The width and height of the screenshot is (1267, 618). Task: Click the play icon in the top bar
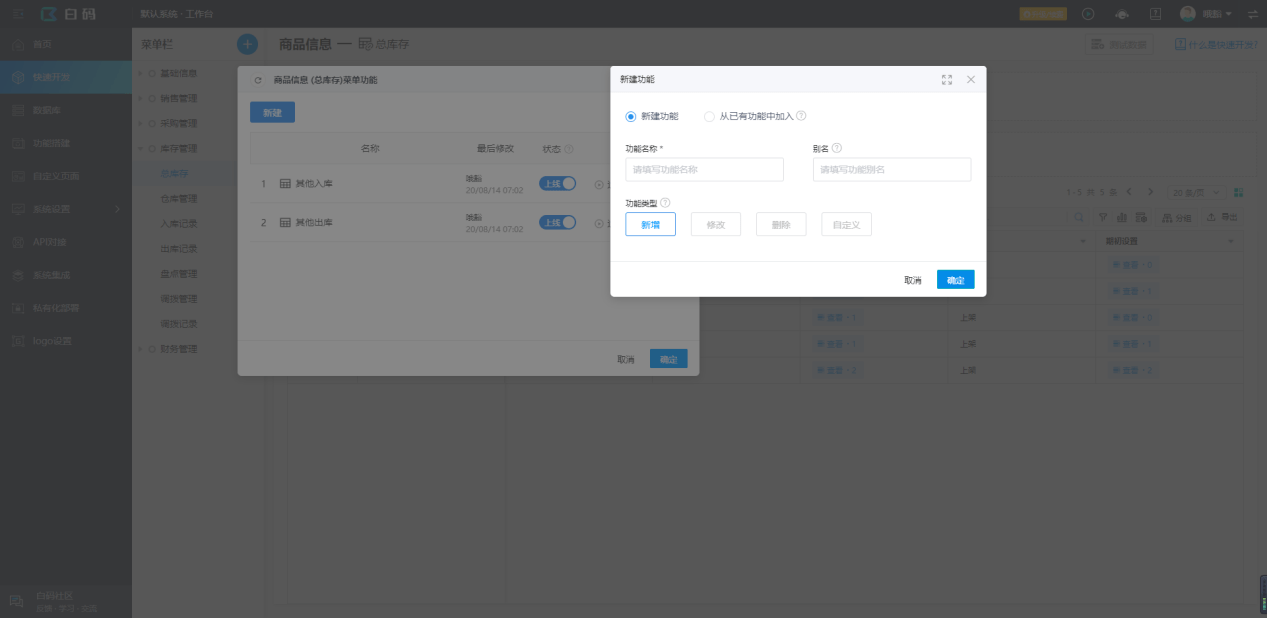[1088, 14]
